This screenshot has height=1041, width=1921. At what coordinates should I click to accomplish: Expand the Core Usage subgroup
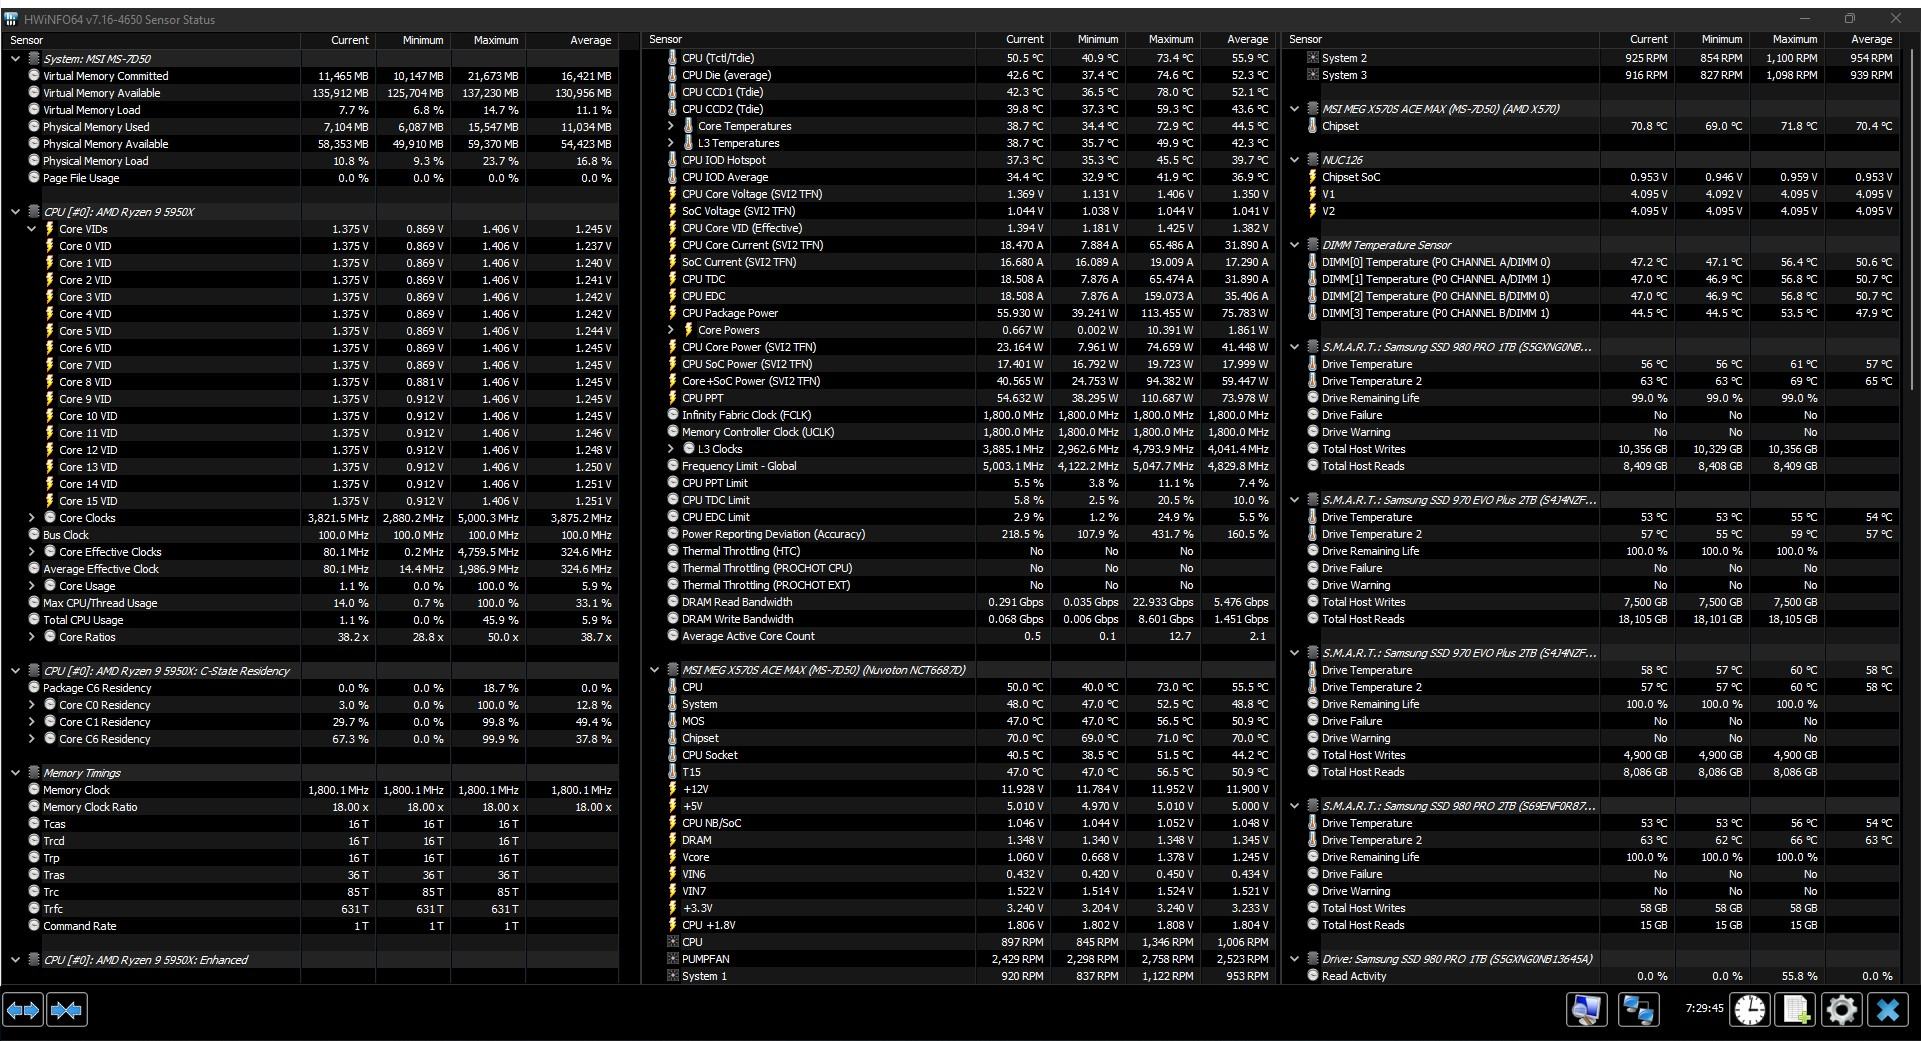31,586
